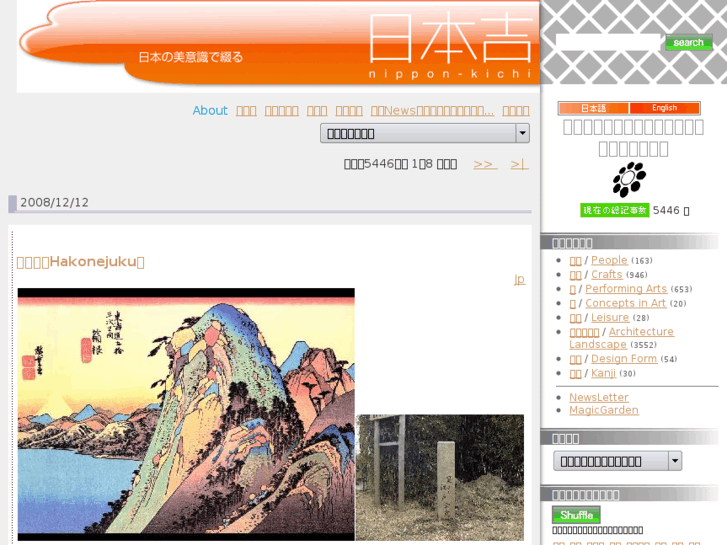Screen dimensions: 727x545
Task: Open the Architecture Landscape category
Action: tap(621, 338)
